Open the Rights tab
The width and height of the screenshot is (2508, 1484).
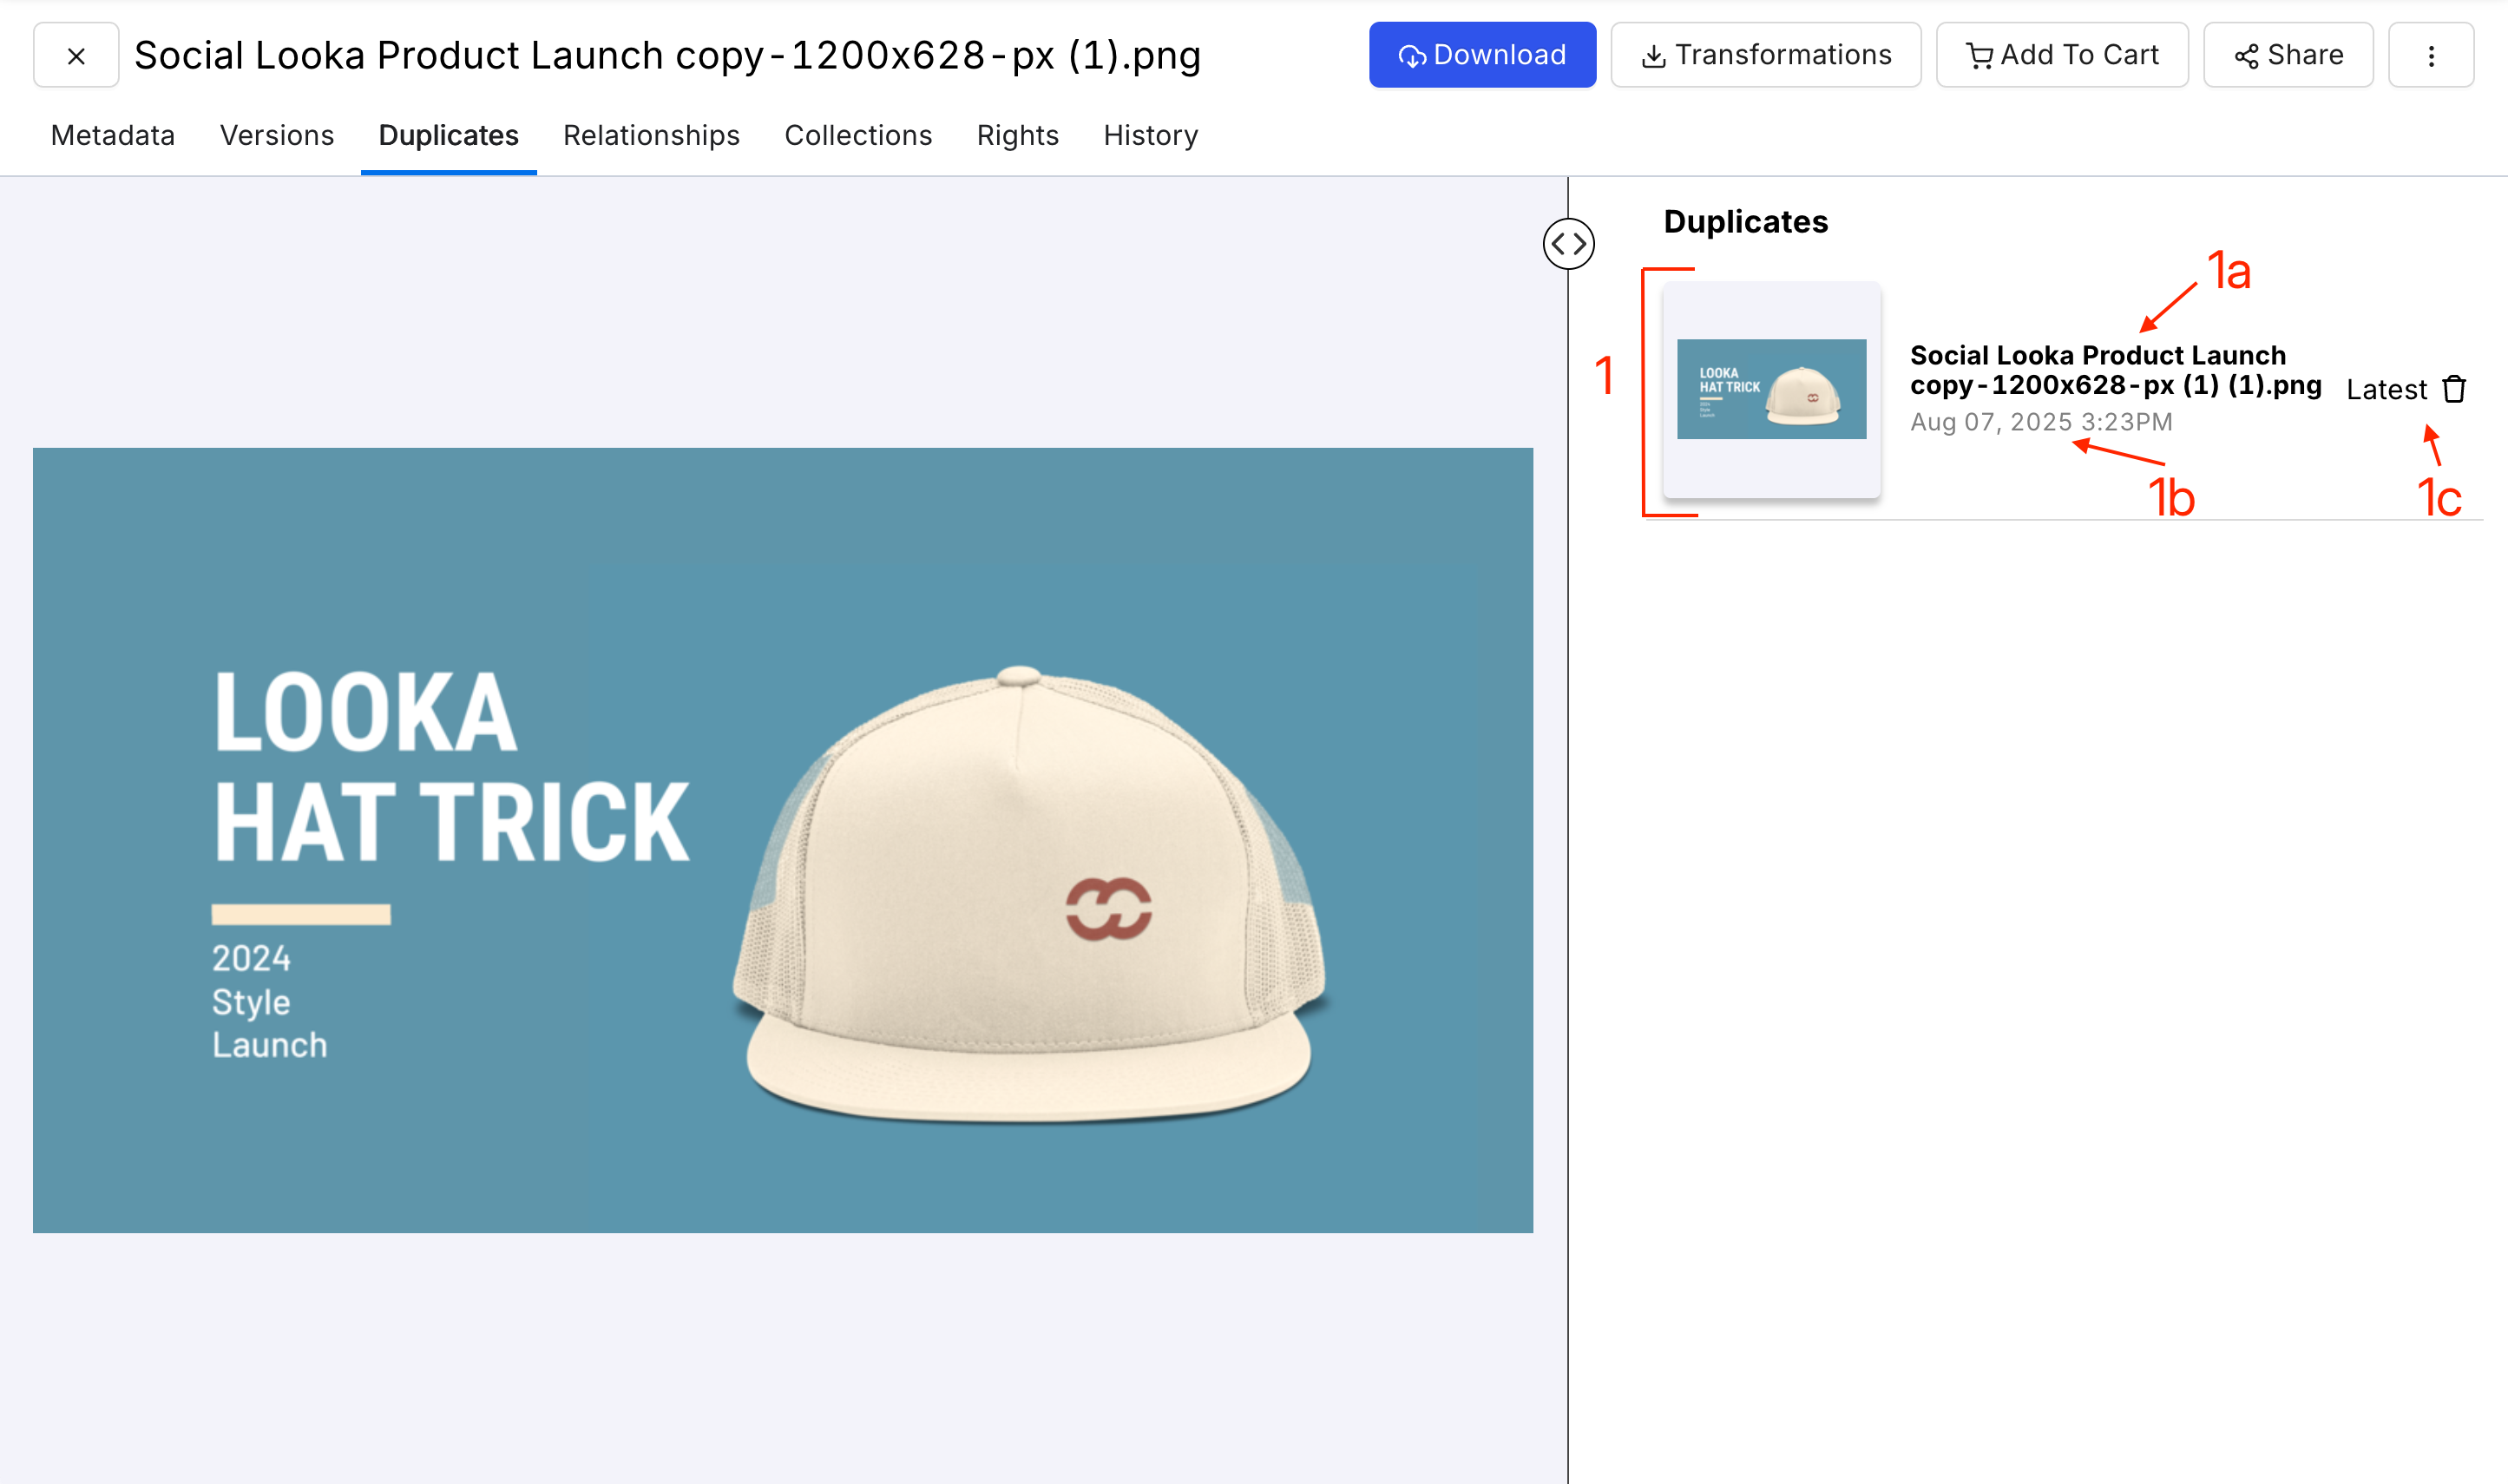pos(1017,135)
